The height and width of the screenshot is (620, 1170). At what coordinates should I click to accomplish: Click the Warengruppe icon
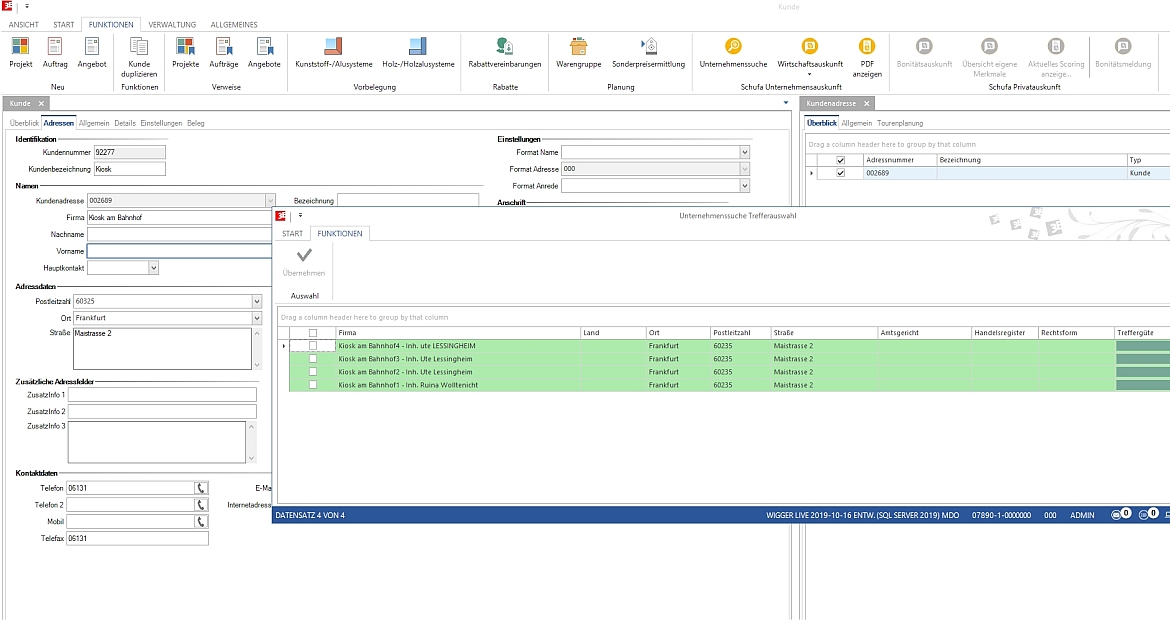tap(578, 47)
